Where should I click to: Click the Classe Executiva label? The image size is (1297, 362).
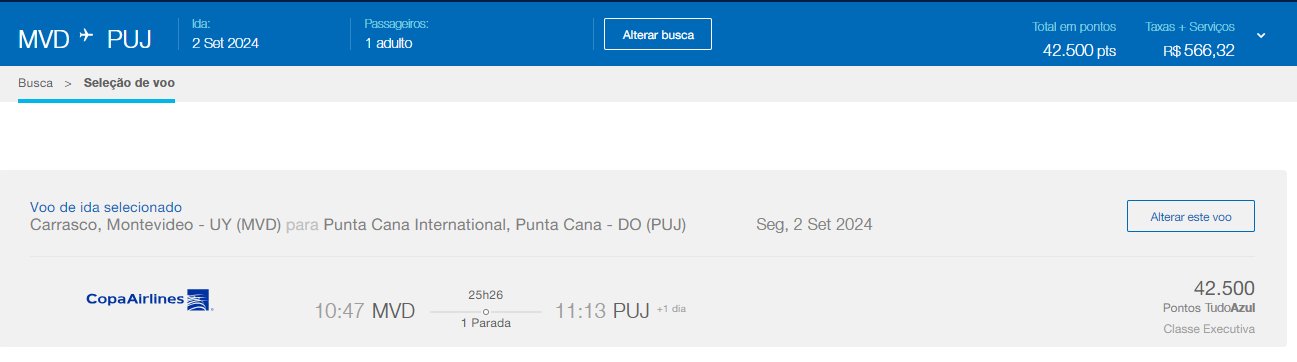point(1209,329)
